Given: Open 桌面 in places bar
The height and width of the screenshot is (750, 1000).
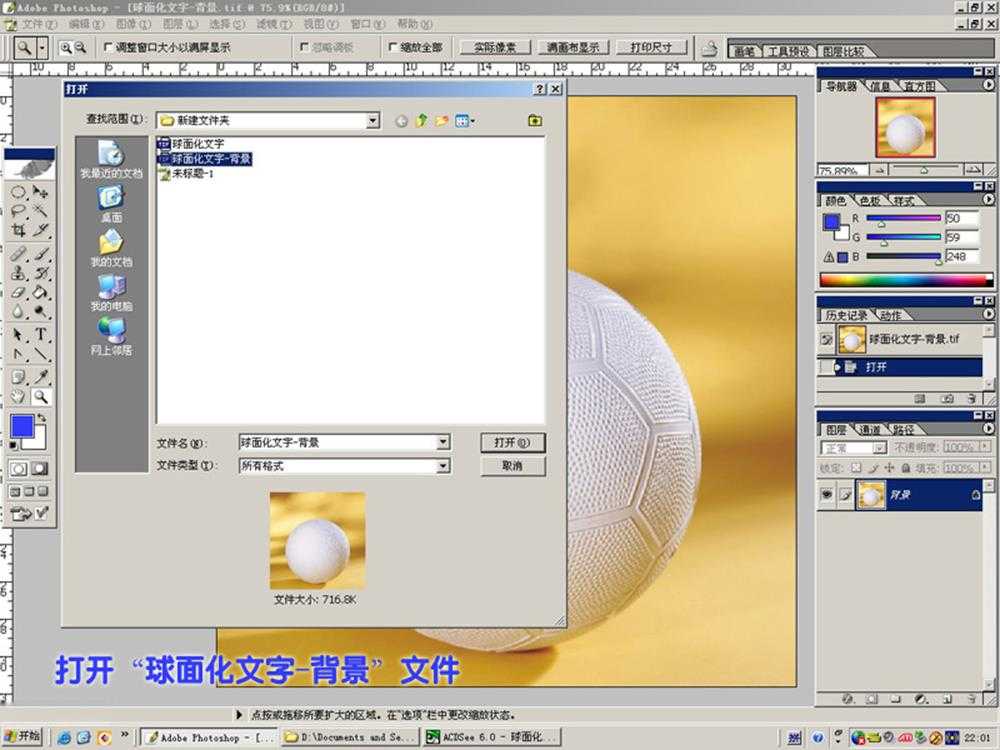Looking at the screenshot, I should pos(112,204).
